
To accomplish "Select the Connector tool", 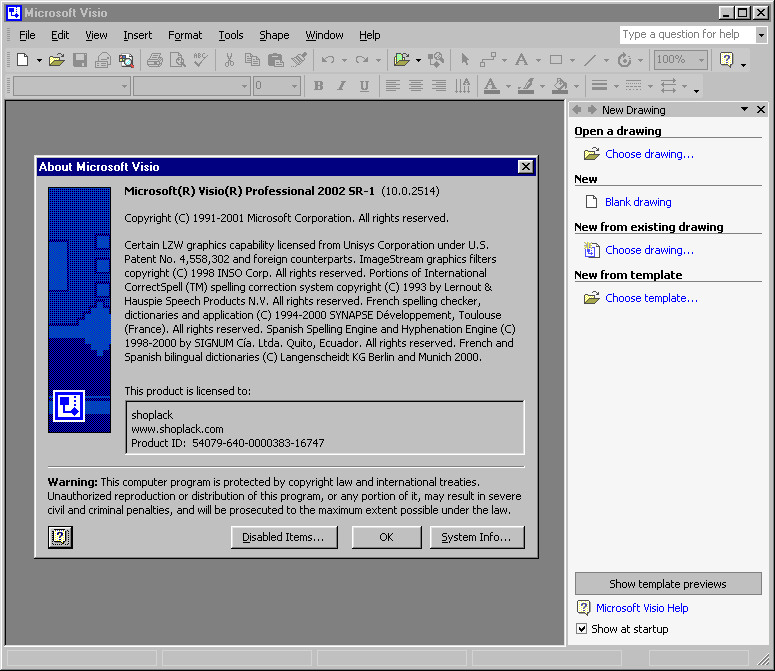I will pos(488,60).
